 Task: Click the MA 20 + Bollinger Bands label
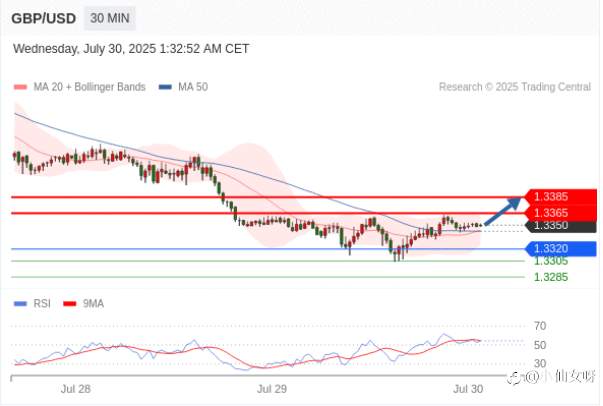[x=89, y=87]
